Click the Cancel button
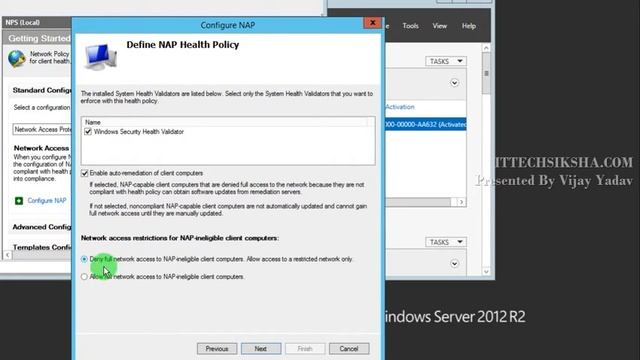 point(349,349)
